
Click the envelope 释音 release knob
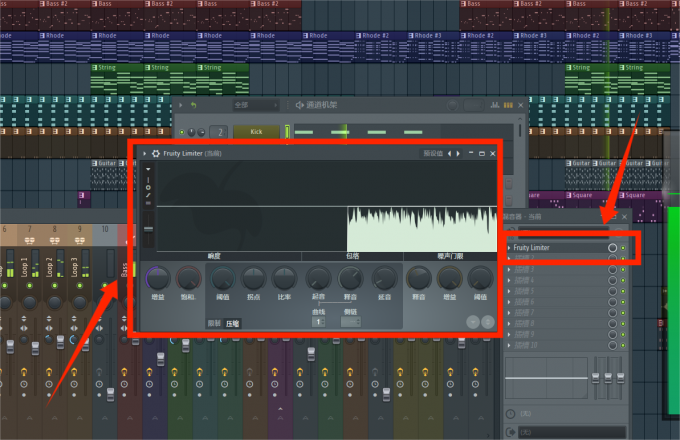pos(350,278)
